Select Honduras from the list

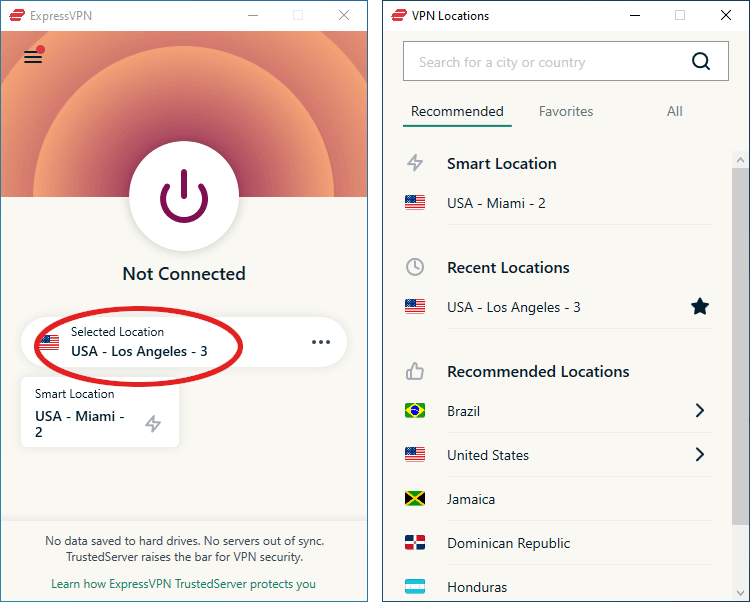(x=558, y=587)
